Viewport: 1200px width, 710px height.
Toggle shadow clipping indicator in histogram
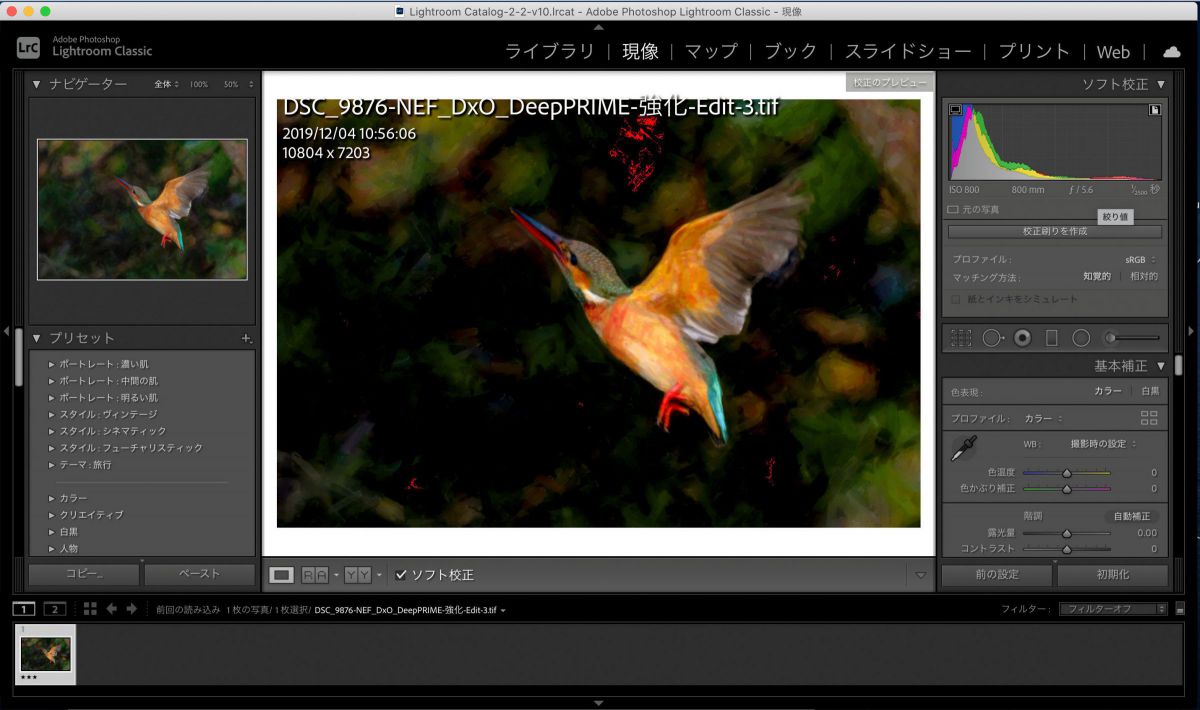coord(955,110)
